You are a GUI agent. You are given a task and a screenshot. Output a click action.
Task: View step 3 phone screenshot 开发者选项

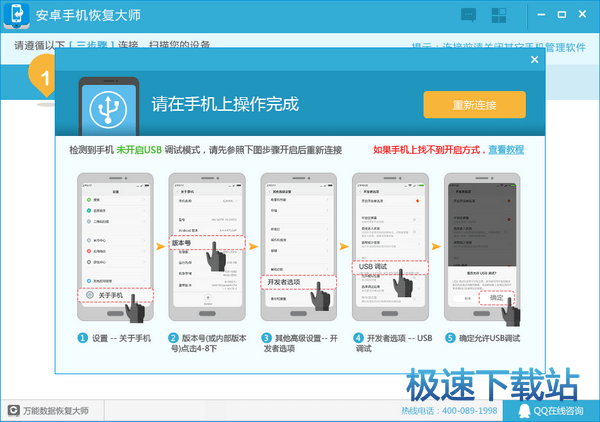(298, 247)
